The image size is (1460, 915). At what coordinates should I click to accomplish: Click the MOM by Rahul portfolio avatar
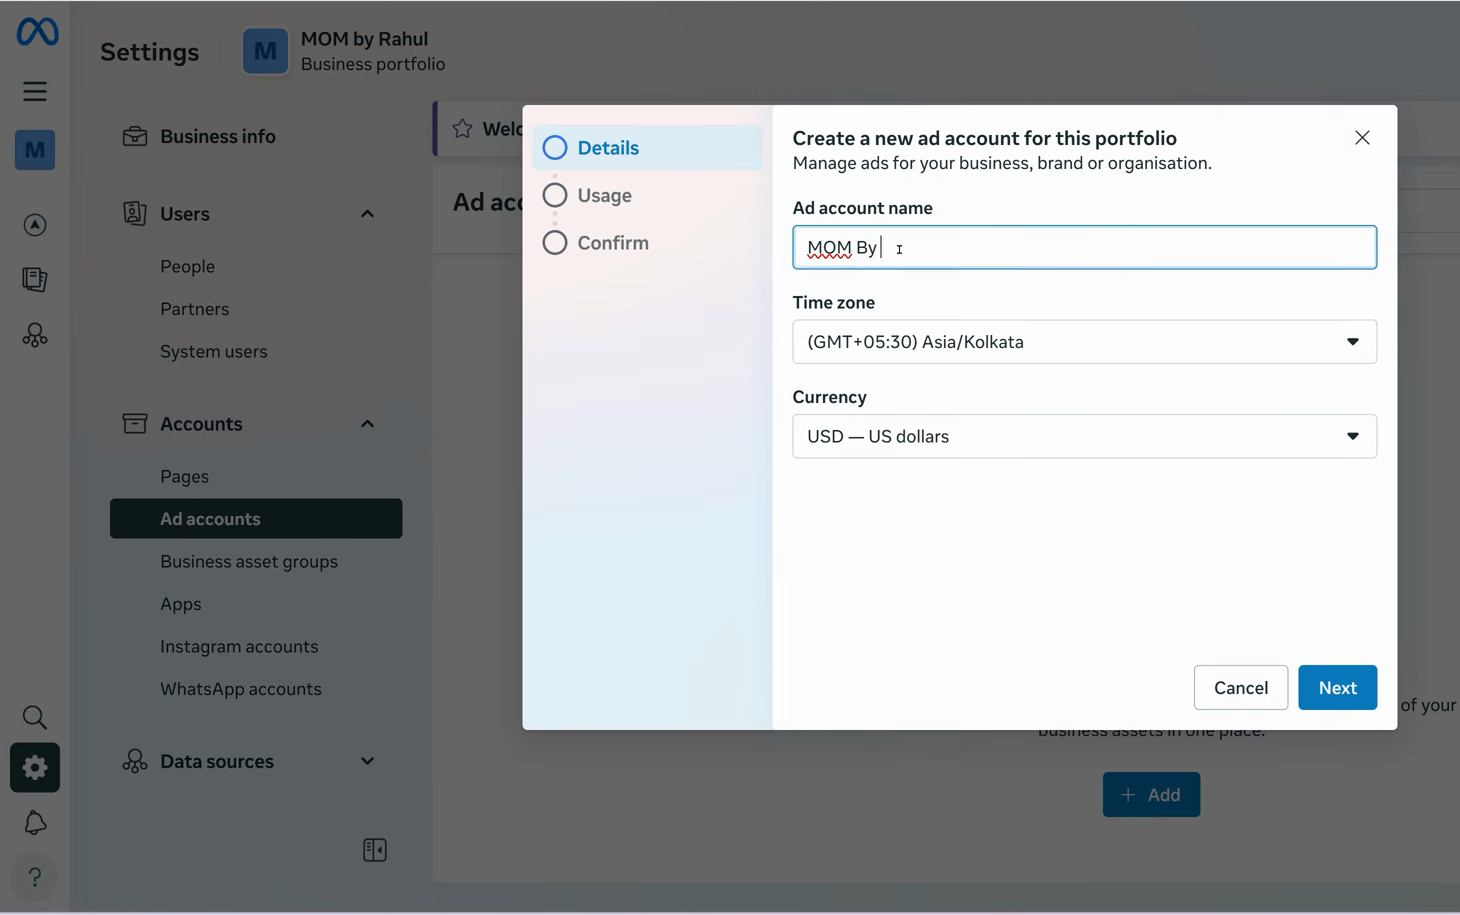click(x=265, y=51)
